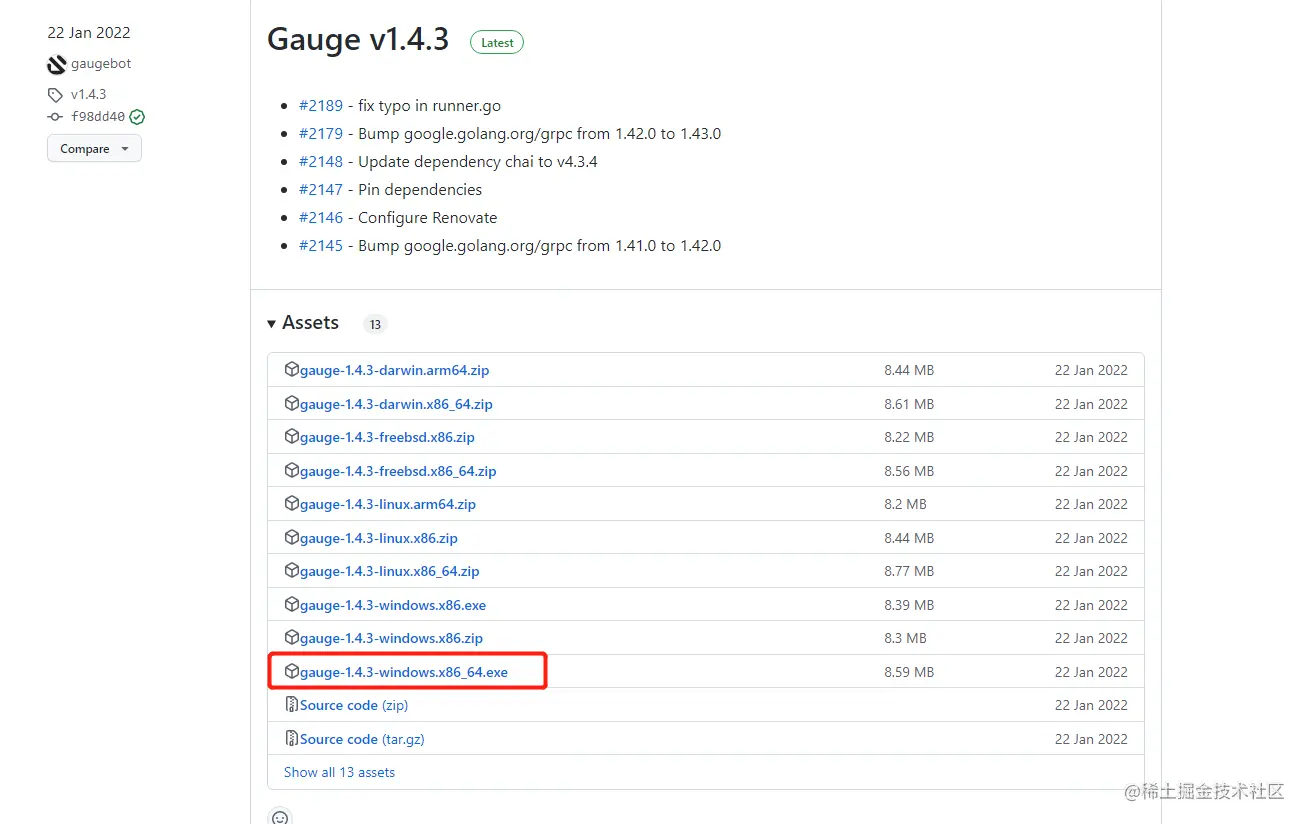Click the green verified checkmark icon
Image resolution: width=1307 pixels, height=824 pixels.
[x=138, y=117]
